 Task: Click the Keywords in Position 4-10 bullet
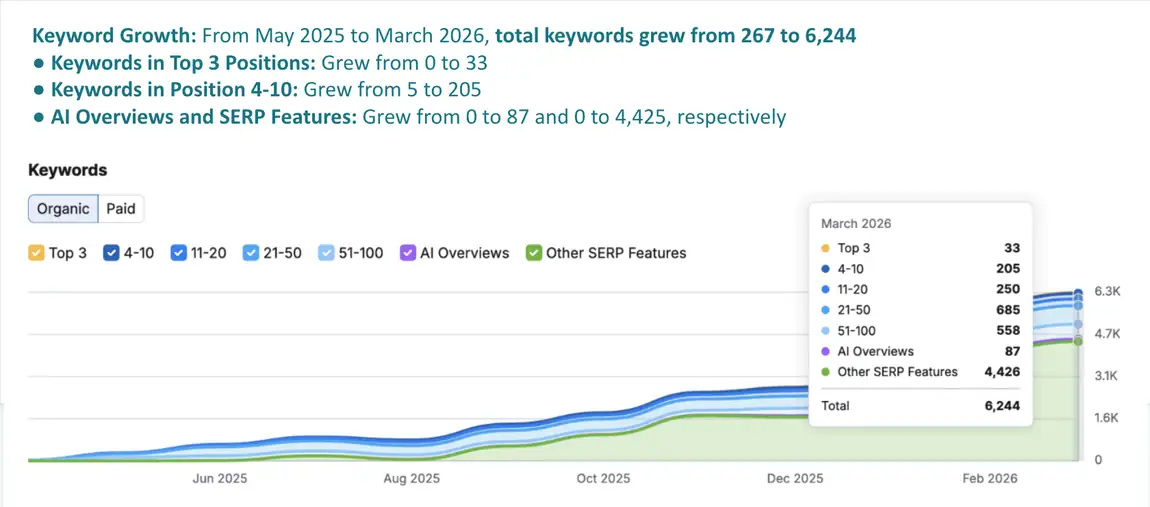[257, 90]
